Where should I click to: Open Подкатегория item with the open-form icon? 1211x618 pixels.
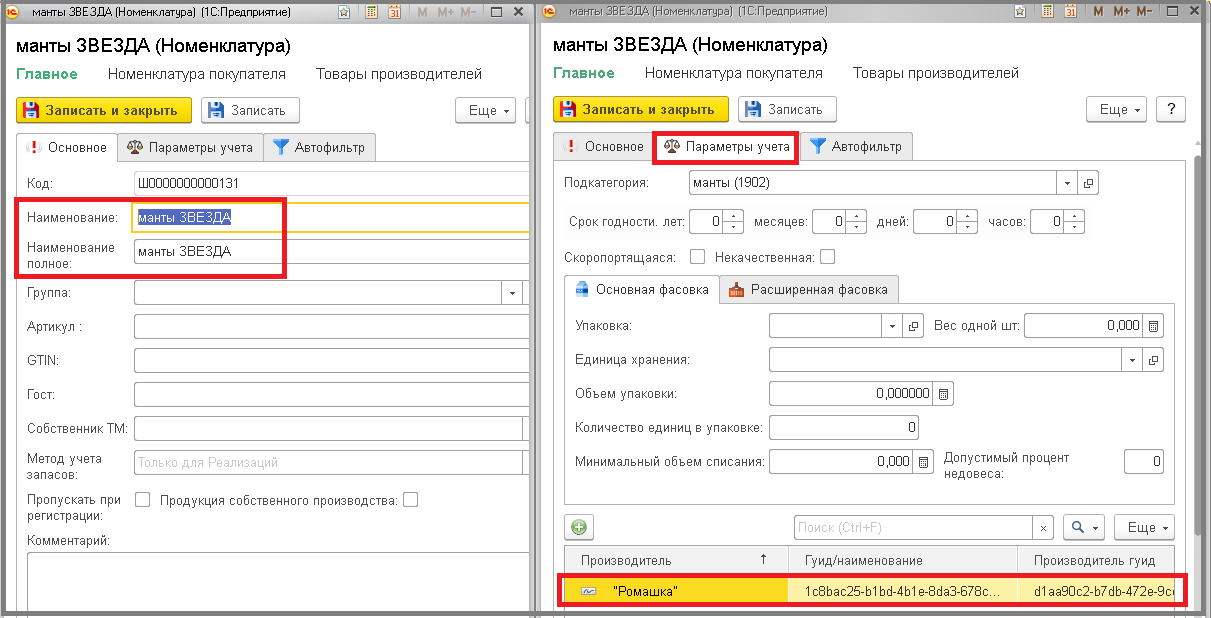(1089, 184)
